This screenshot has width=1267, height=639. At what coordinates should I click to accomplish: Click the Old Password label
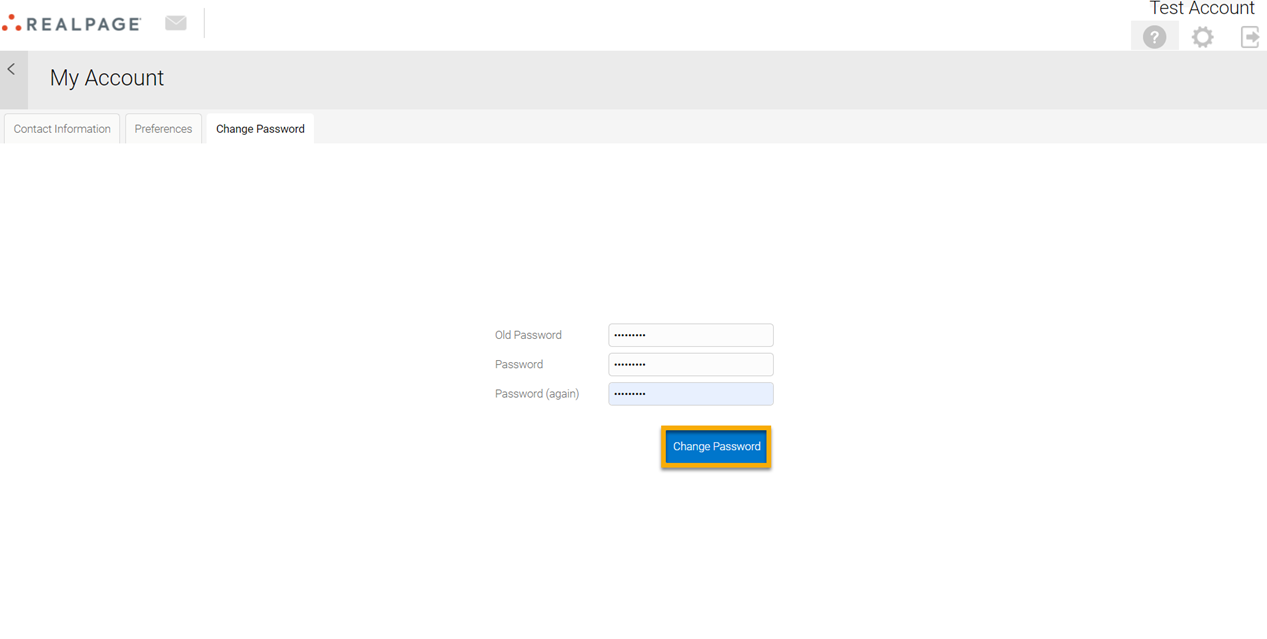click(528, 335)
